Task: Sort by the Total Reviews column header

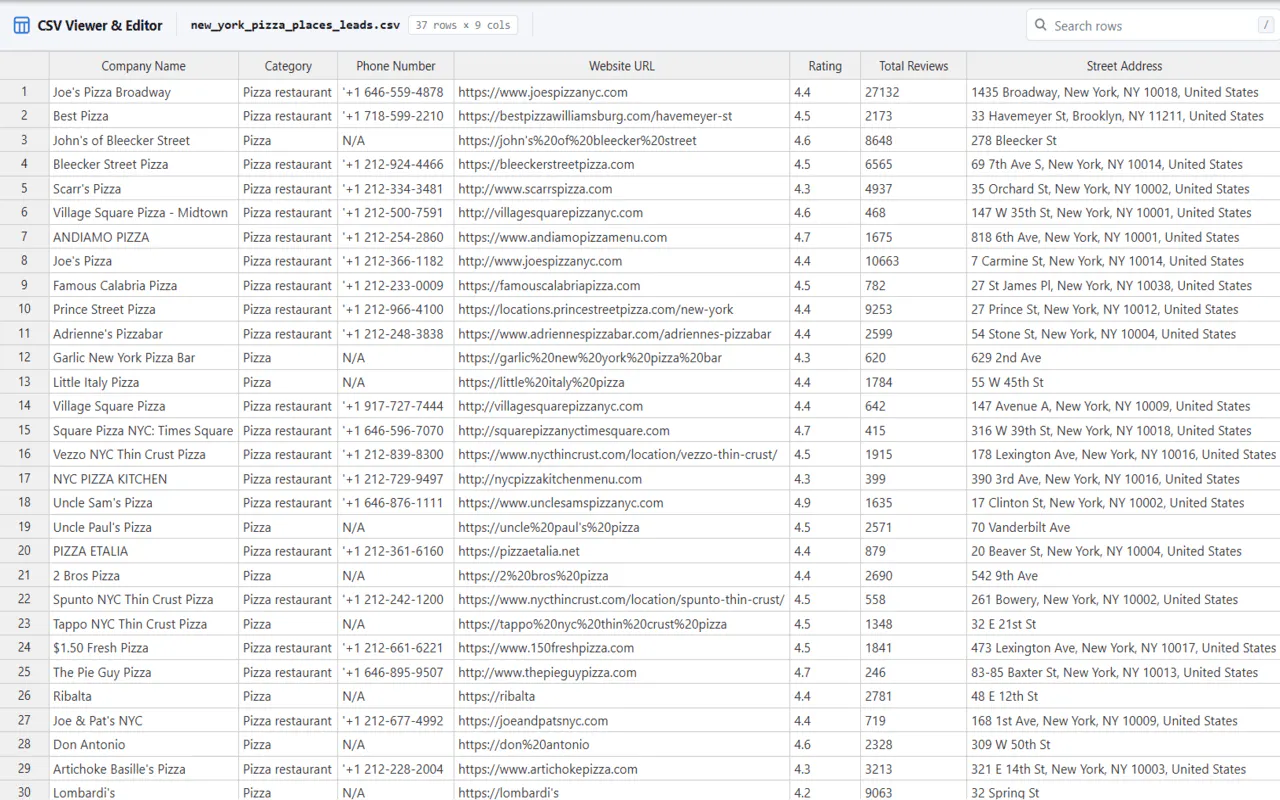Action: (913, 66)
